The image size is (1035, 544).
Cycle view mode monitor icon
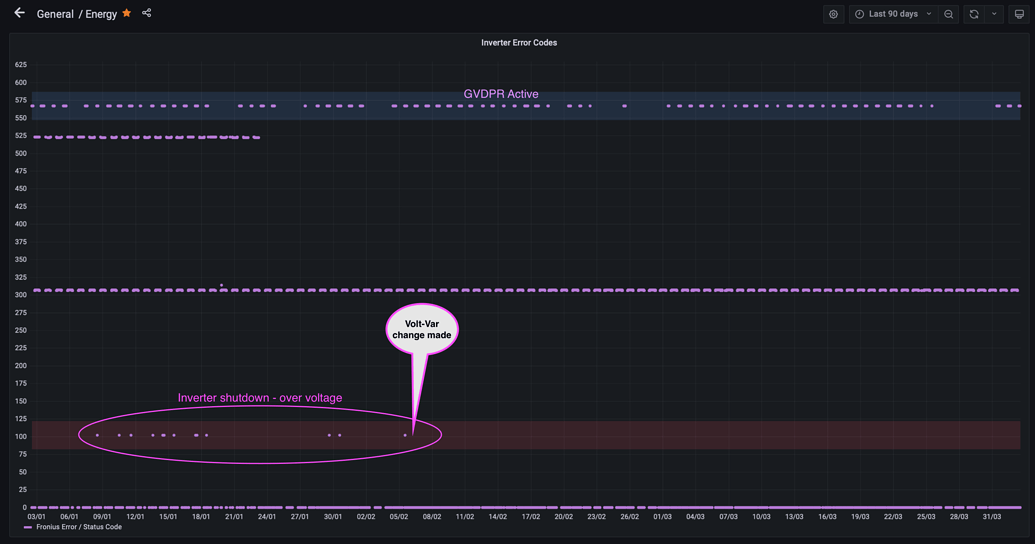(x=1019, y=14)
